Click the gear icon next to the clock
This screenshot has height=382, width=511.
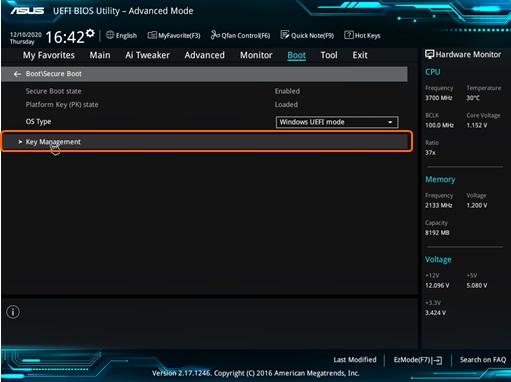pyautogui.click(x=90, y=33)
